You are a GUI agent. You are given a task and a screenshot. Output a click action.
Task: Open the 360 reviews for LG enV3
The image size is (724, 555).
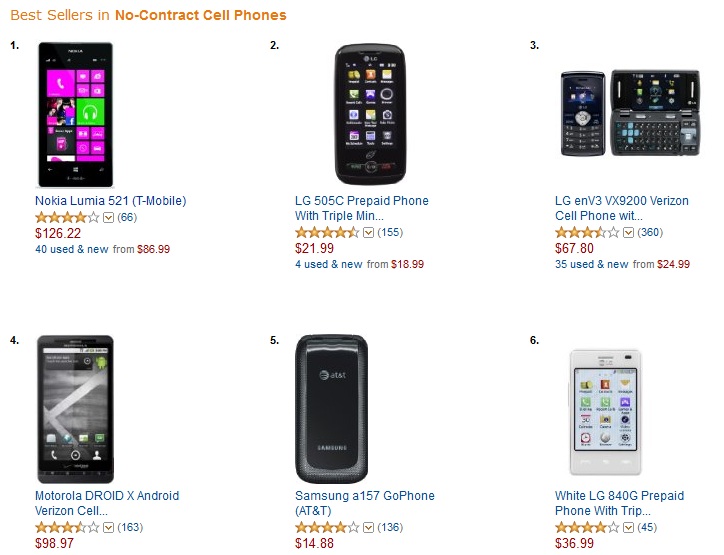click(652, 232)
